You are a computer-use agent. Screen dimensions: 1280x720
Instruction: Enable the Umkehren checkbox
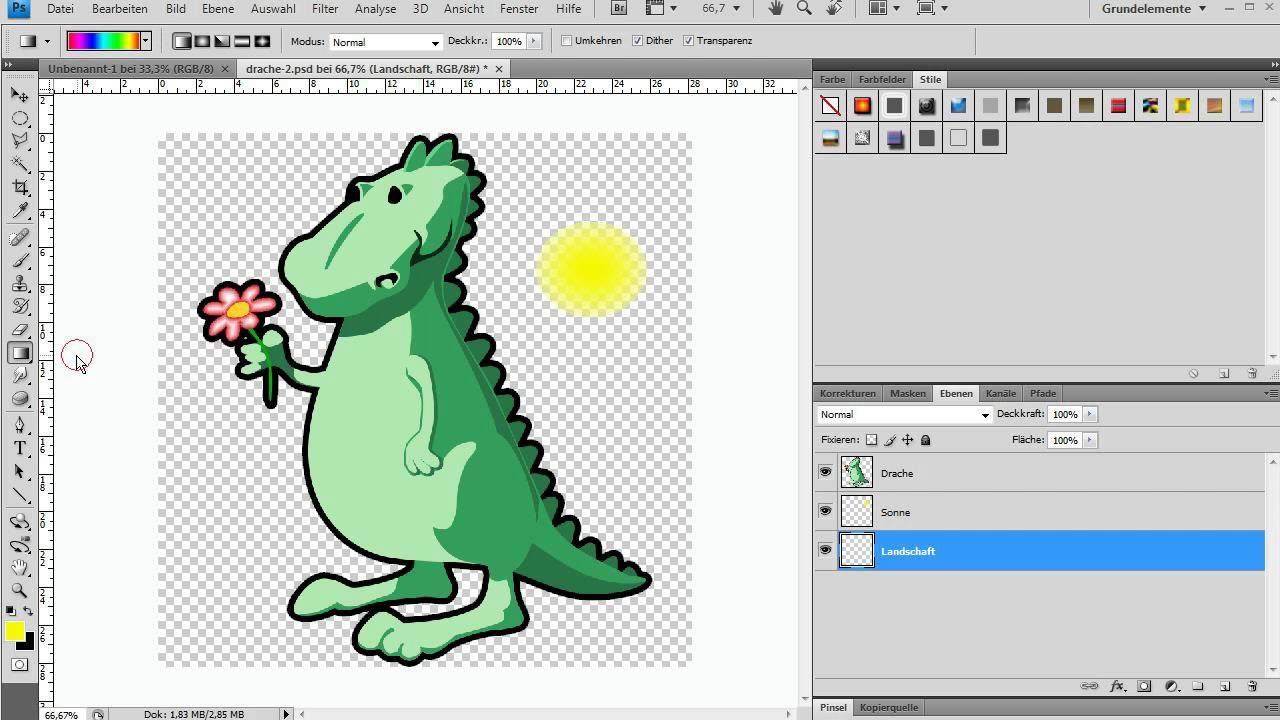click(x=566, y=41)
